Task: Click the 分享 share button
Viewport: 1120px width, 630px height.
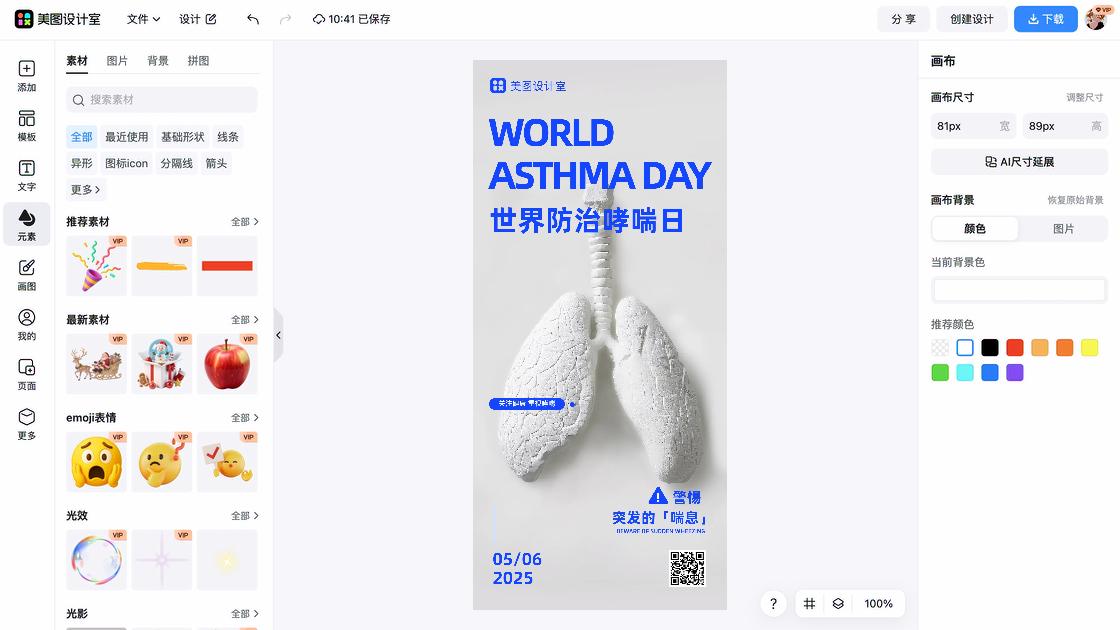Action: (904, 19)
